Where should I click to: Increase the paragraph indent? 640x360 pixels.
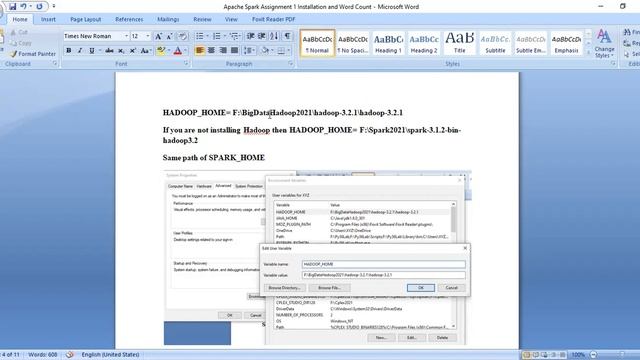[262, 36]
